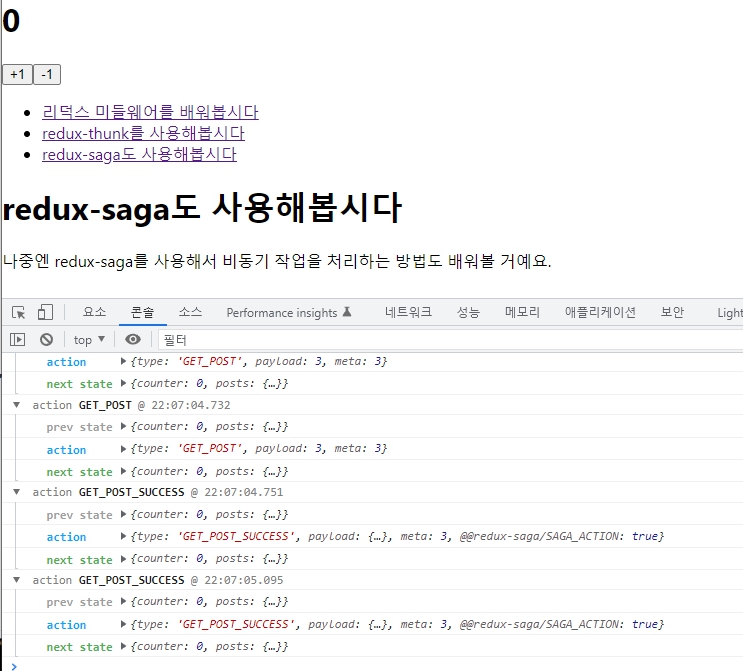Expand next state object under GET_POST_SUCCESS 22:07:04.751
The width and height of the screenshot is (743, 671).
(123, 559)
